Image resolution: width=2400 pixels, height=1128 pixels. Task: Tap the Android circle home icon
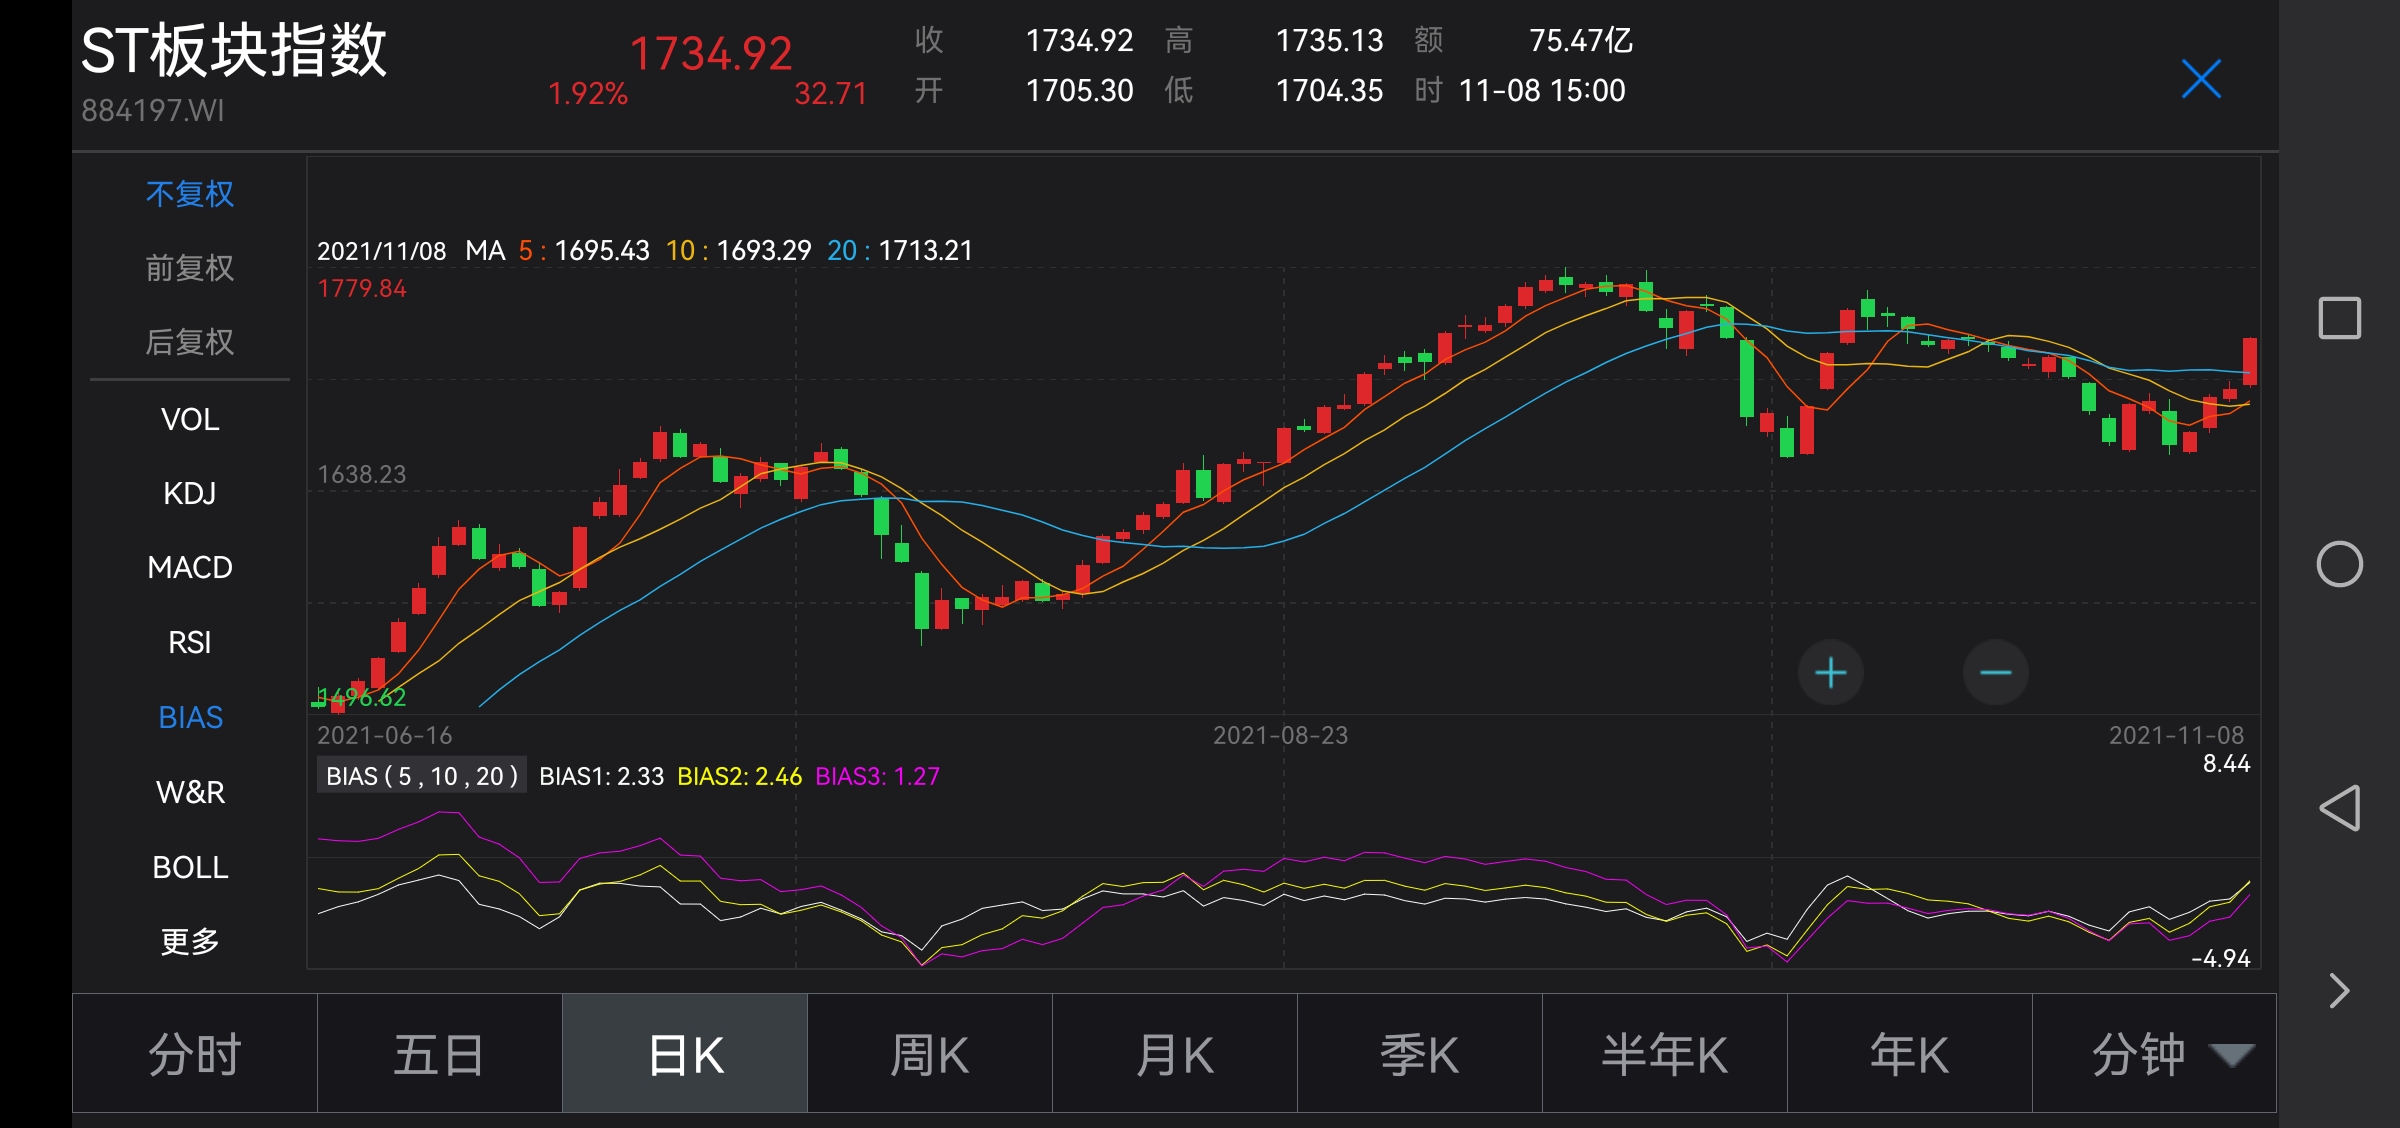pyautogui.click(x=2339, y=564)
